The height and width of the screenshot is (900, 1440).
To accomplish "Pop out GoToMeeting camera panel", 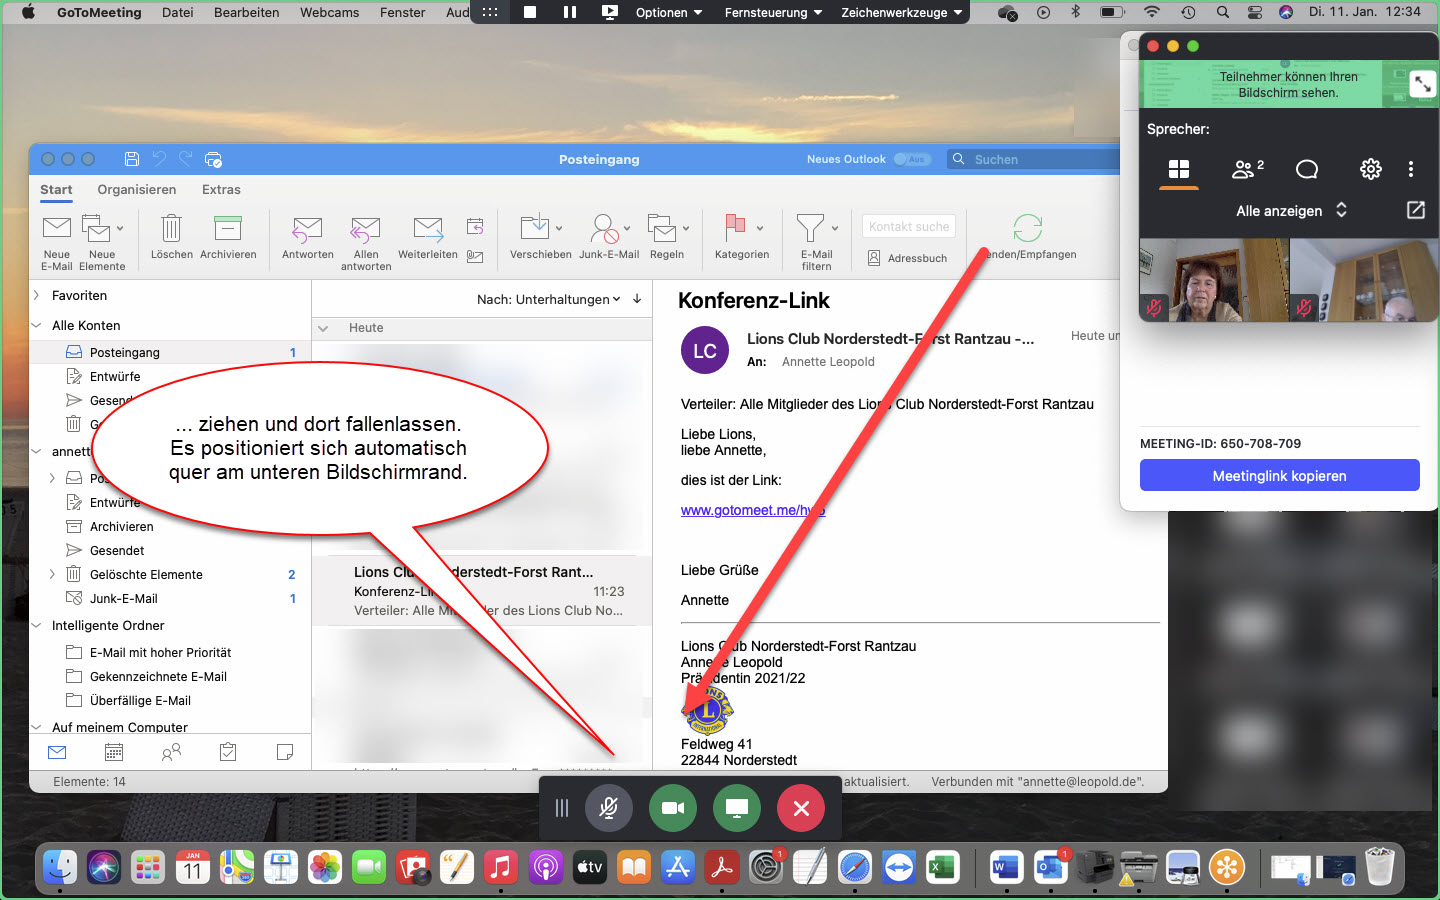I will pos(1416,210).
